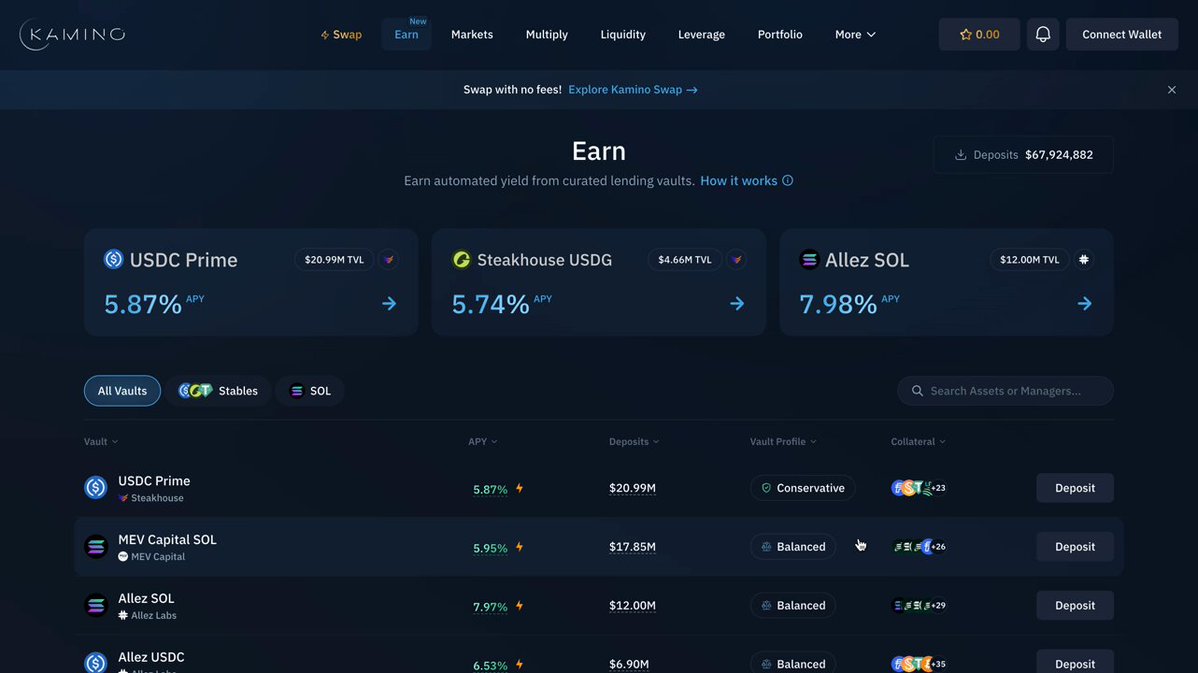Screen dimensions: 1198x673
Task: Expand the More menu
Action: [x=855, y=34]
